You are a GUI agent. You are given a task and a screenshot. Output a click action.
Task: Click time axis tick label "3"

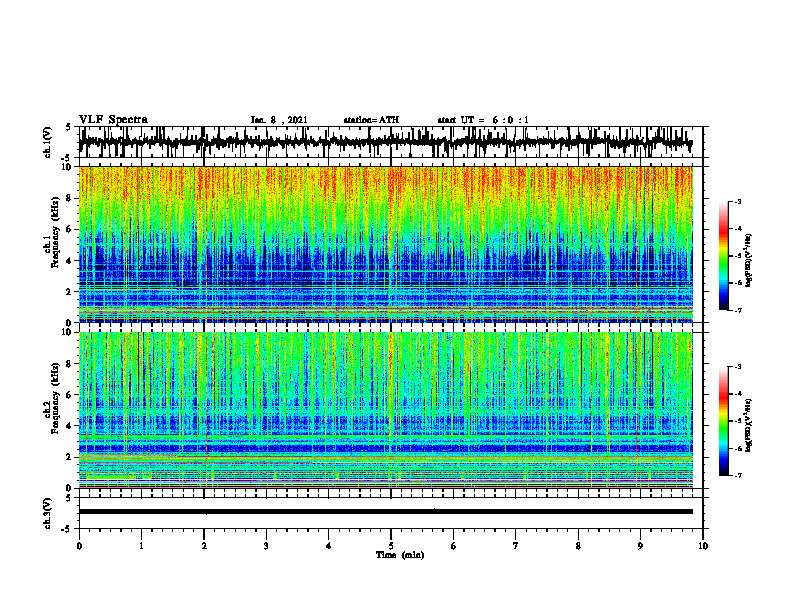click(x=266, y=546)
